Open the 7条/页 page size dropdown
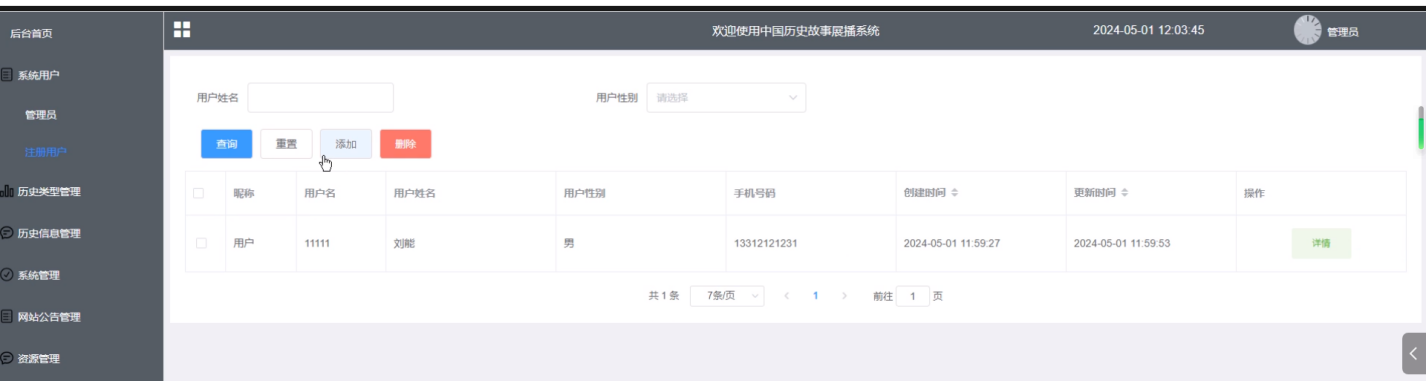This screenshot has width=1426, height=381. 727,296
